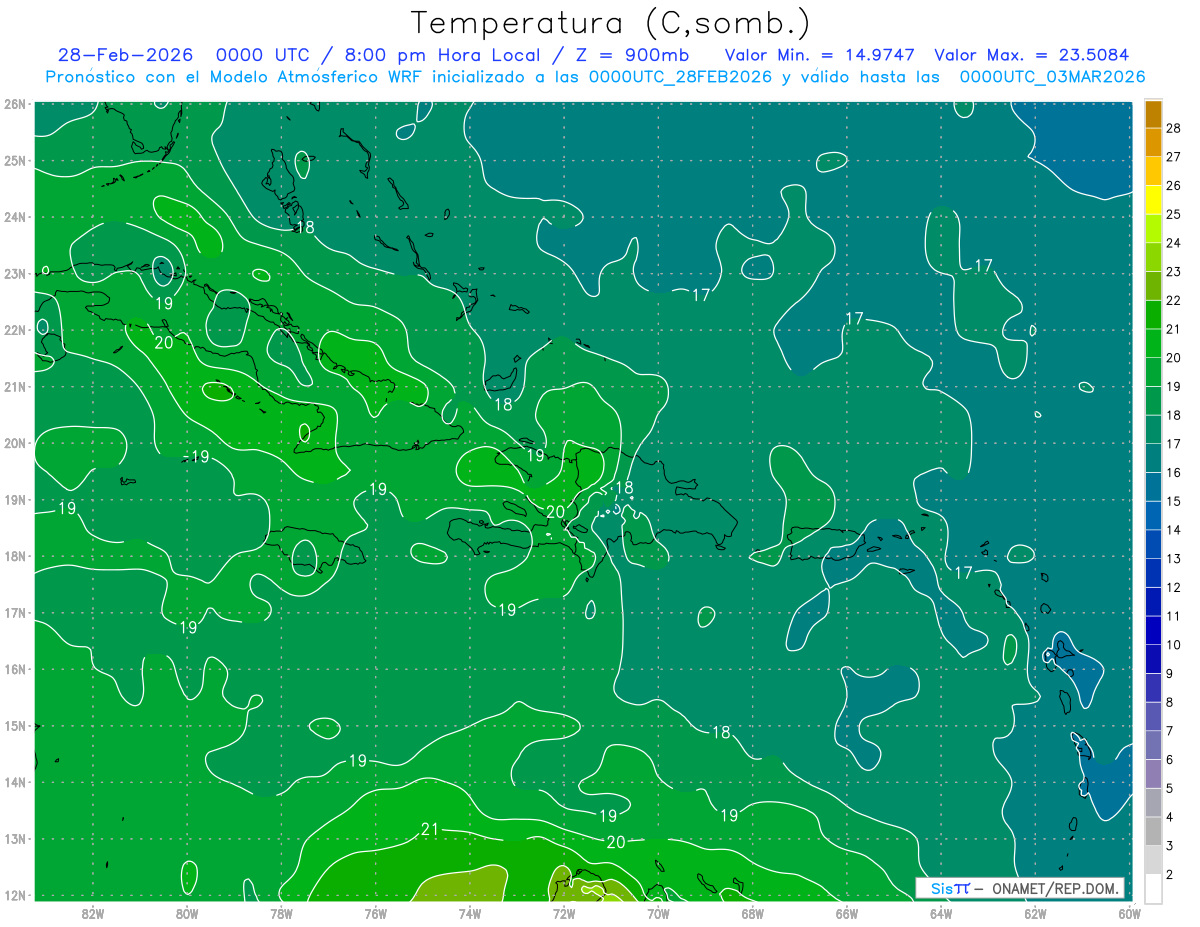Click the legend scale value '5'
This screenshot has height=927, width=1200.
click(x=1170, y=789)
